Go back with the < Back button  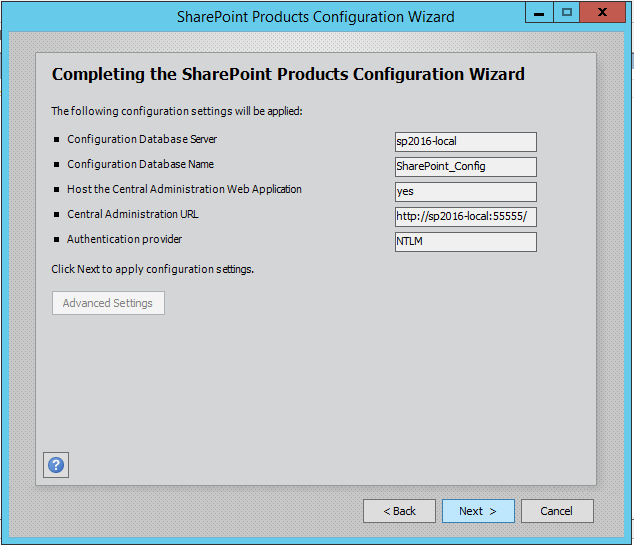pyautogui.click(x=399, y=511)
